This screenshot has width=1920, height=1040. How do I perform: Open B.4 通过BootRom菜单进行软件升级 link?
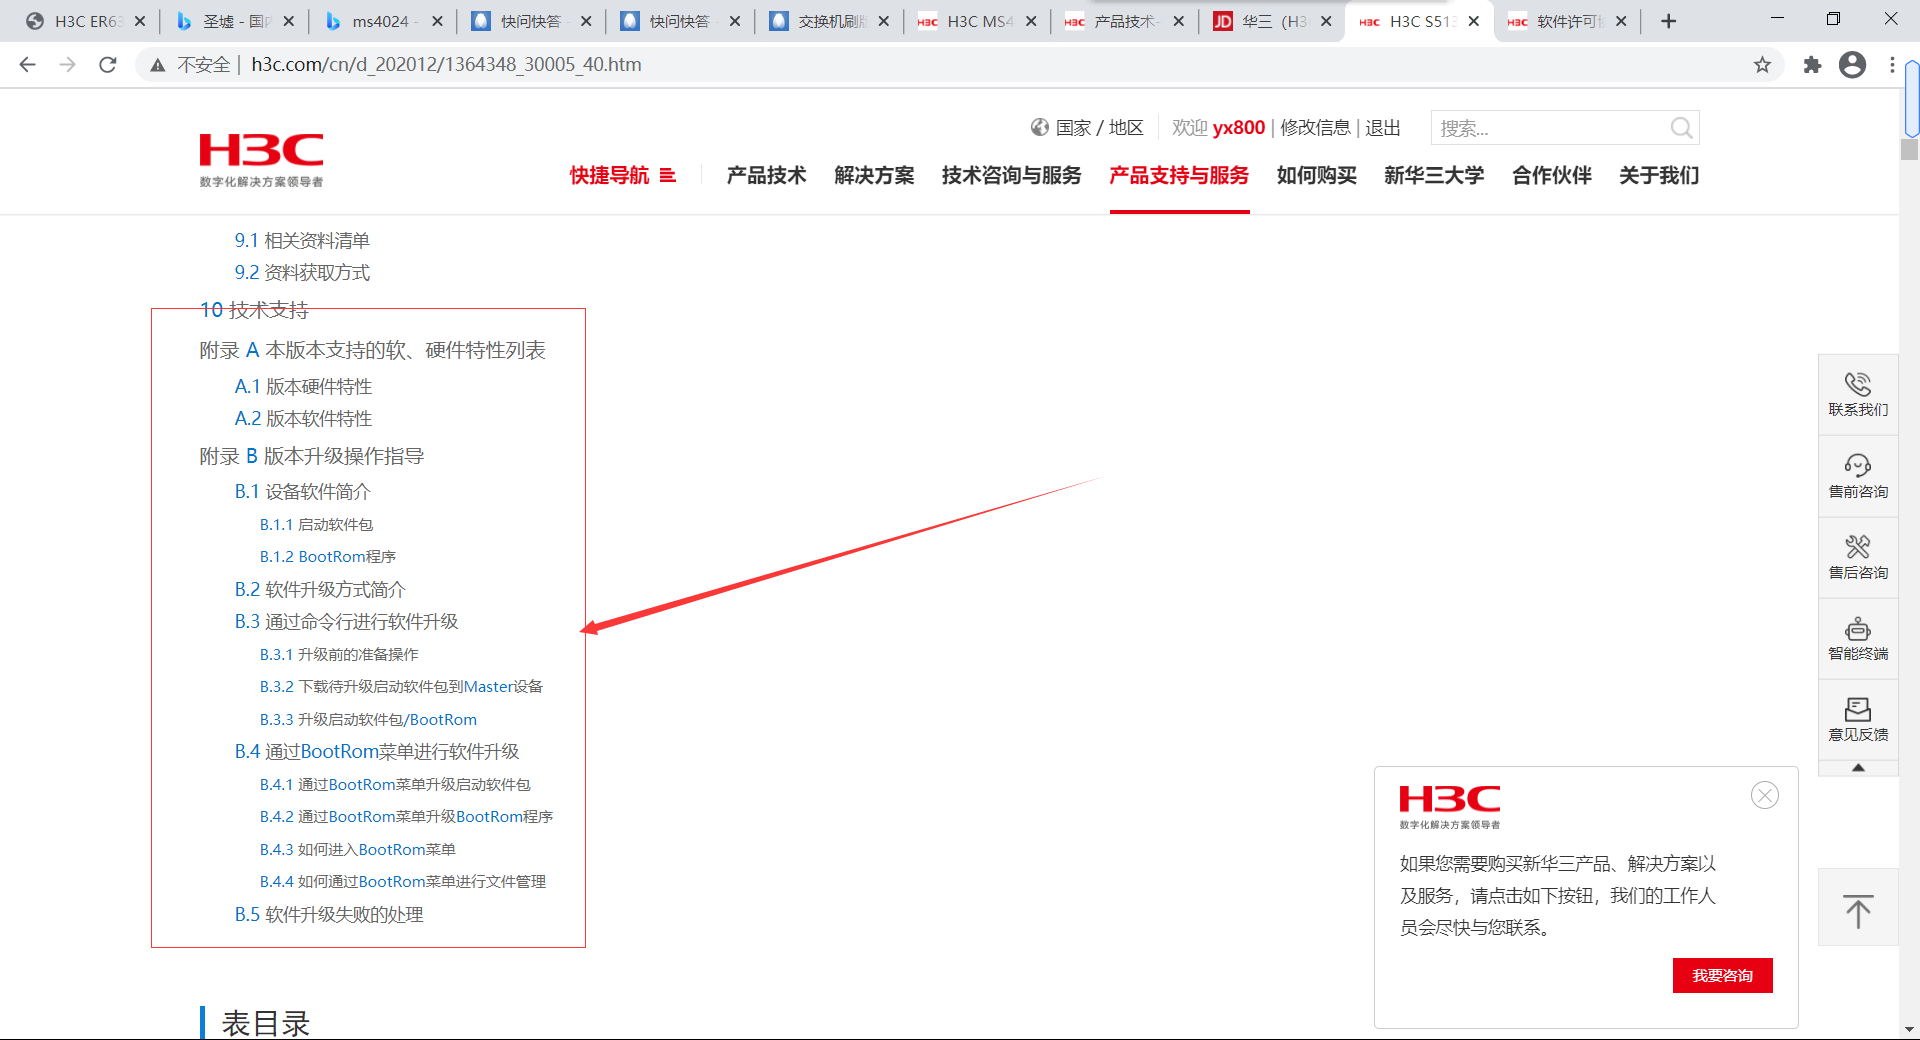pyautogui.click(x=377, y=751)
